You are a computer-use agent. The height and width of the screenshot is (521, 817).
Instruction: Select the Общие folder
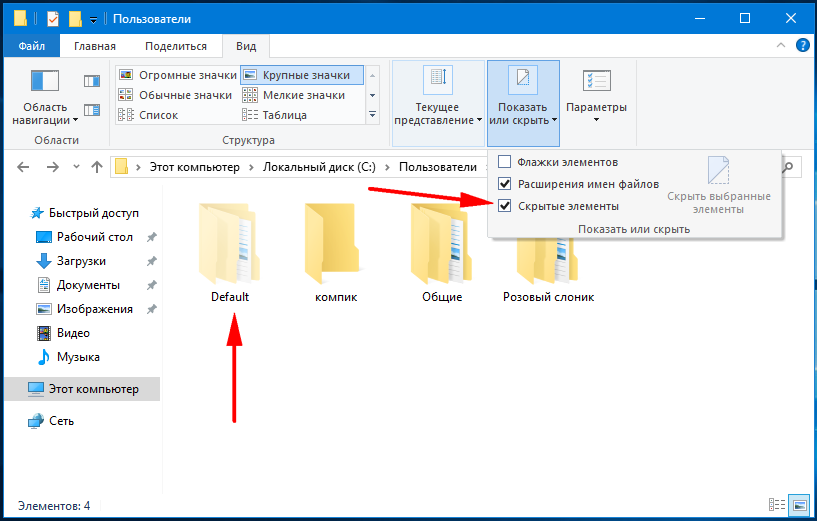pyautogui.click(x=442, y=253)
